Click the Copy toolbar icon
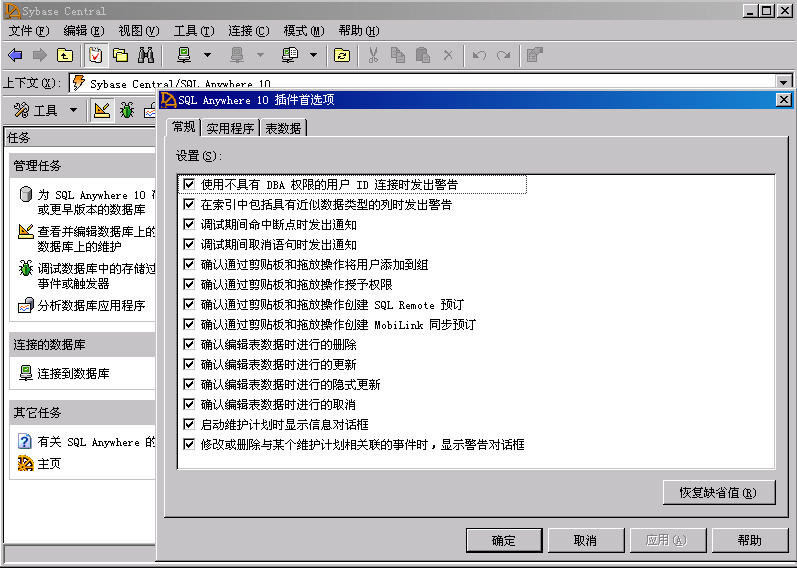The image size is (797, 568). [x=398, y=55]
